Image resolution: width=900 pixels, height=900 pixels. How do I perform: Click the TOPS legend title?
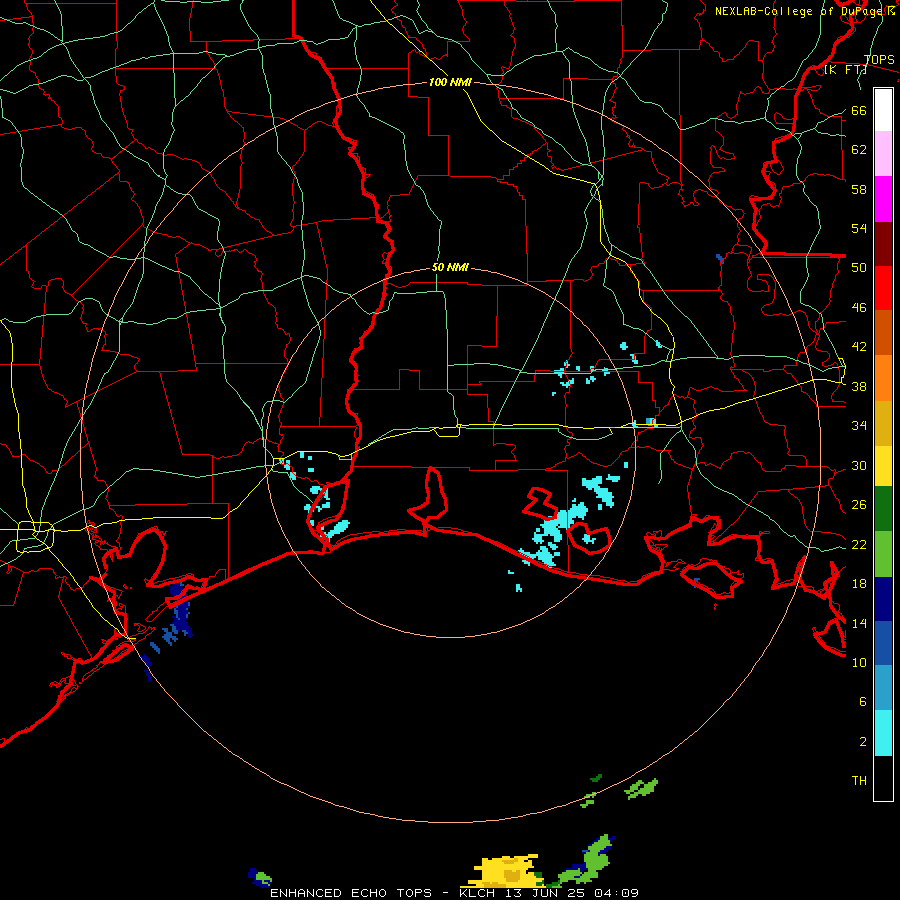pos(879,60)
